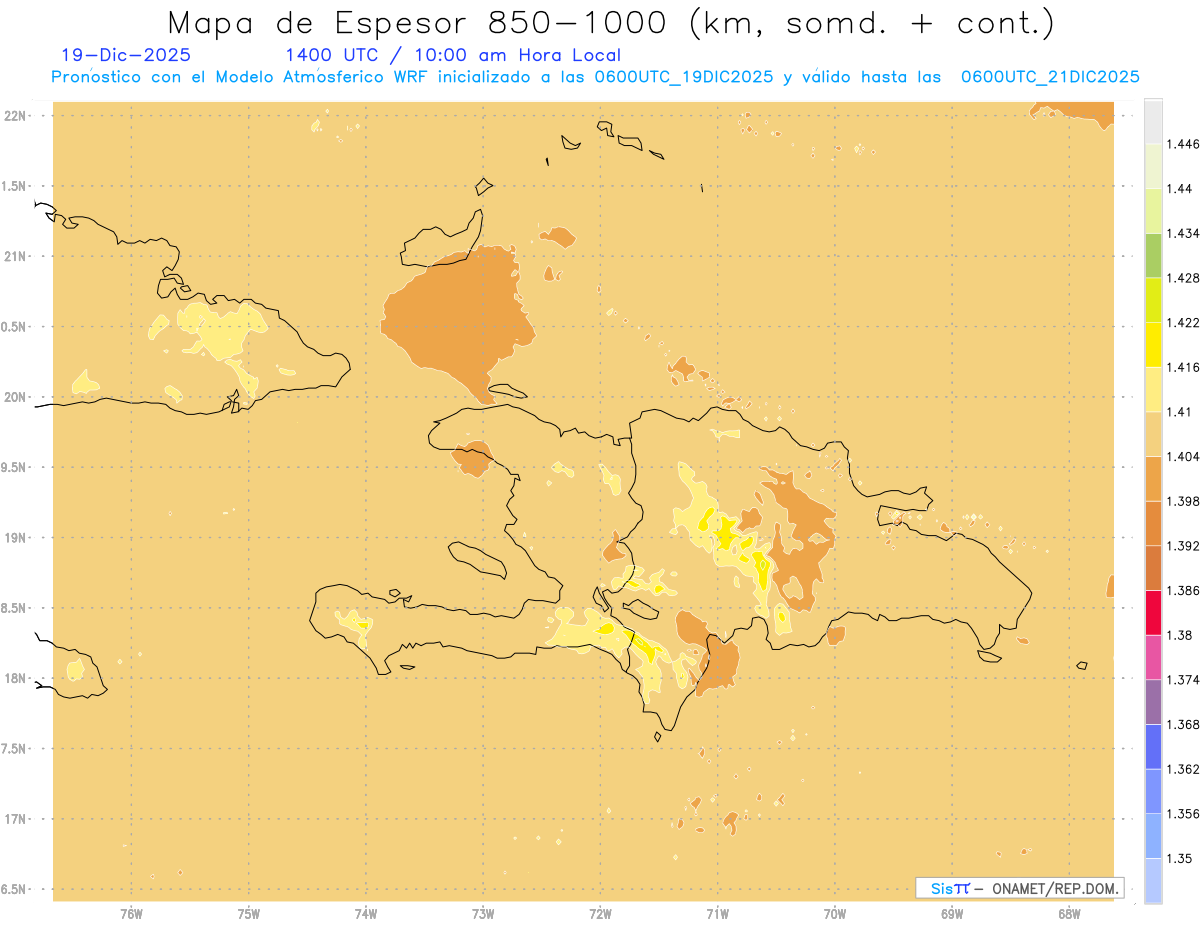Click the legend value '1.422'
Image resolution: width=1200 pixels, height=927 pixels.
1184,323
